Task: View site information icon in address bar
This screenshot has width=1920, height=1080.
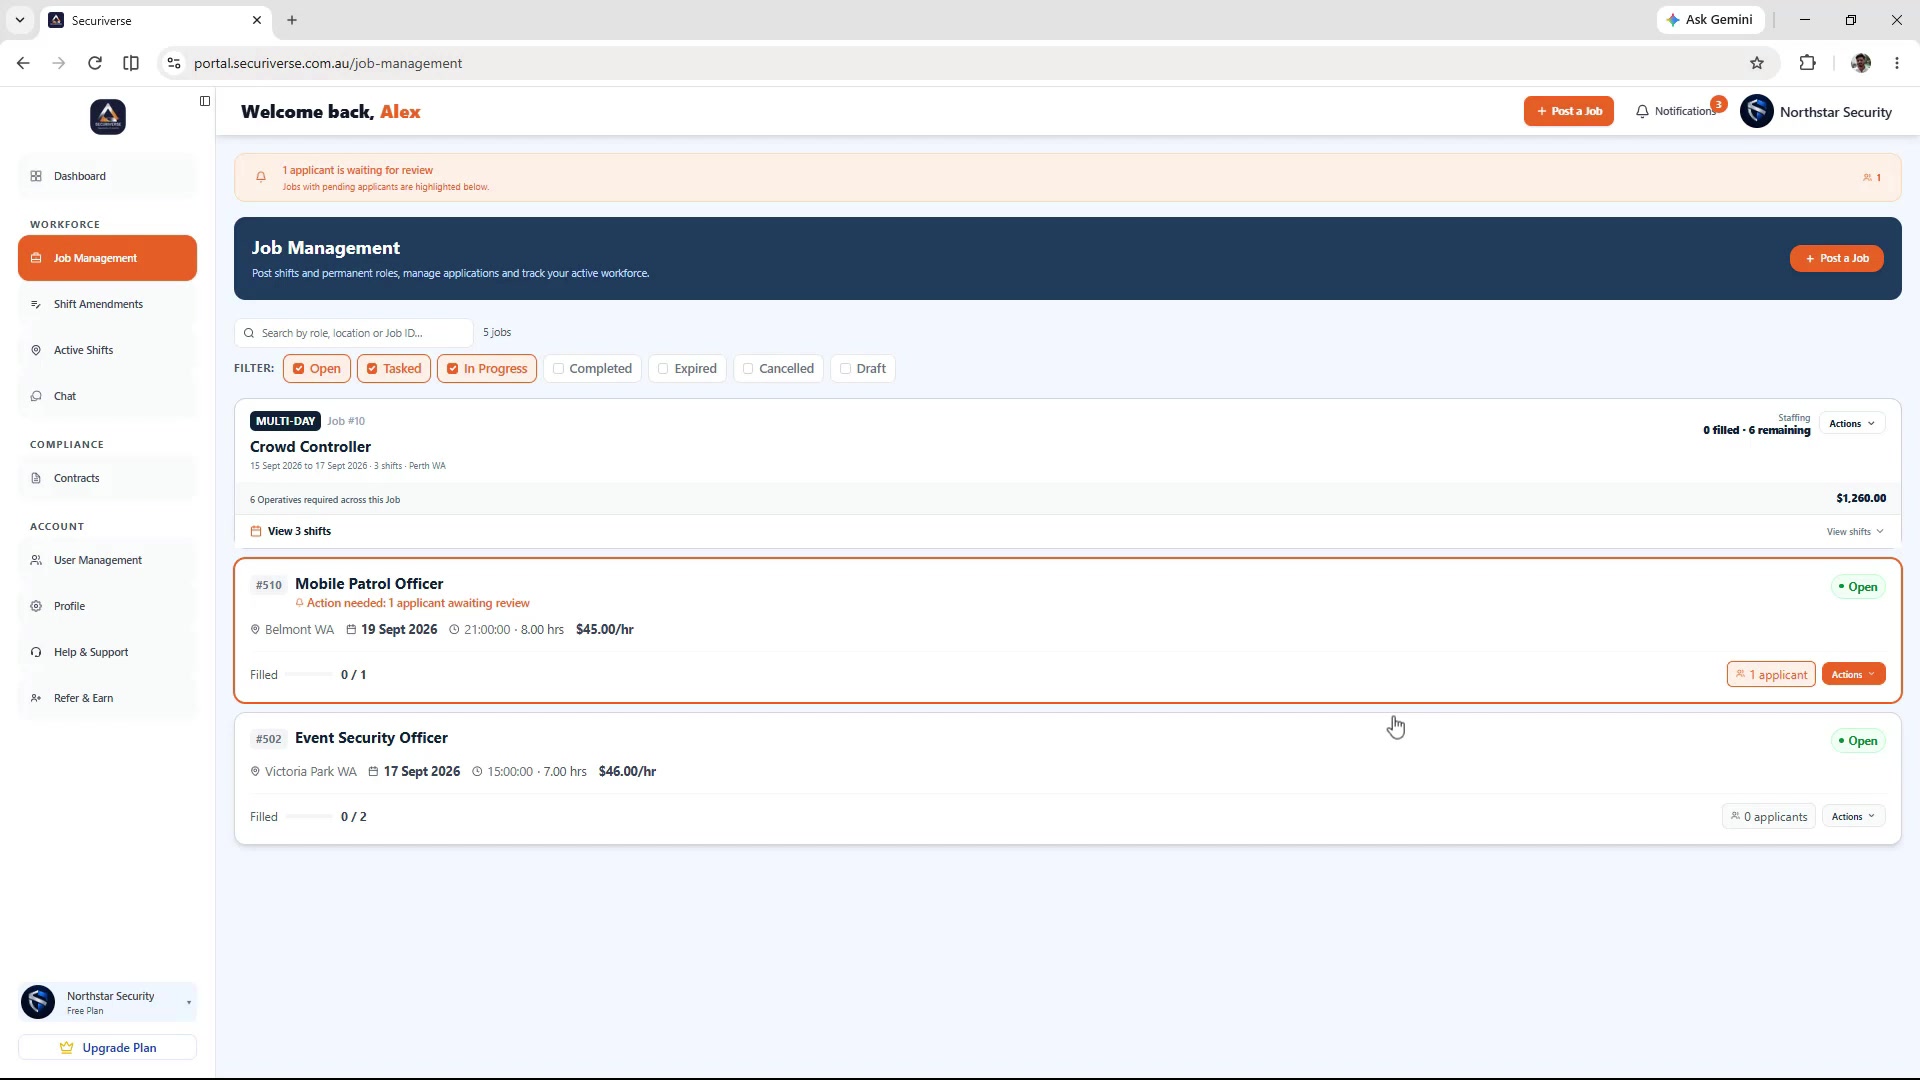Action: pyautogui.click(x=174, y=63)
